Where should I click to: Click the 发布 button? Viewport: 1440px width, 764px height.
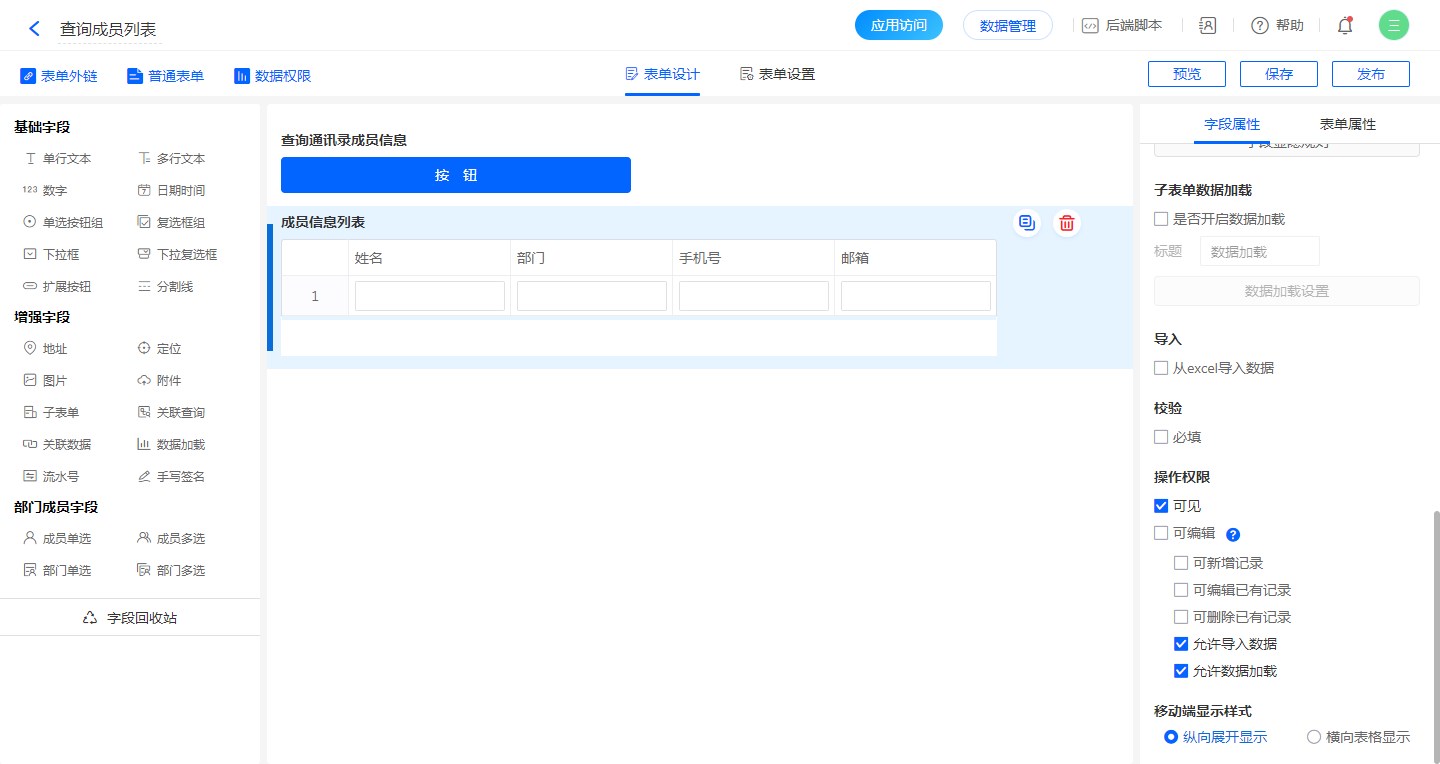click(1371, 74)
